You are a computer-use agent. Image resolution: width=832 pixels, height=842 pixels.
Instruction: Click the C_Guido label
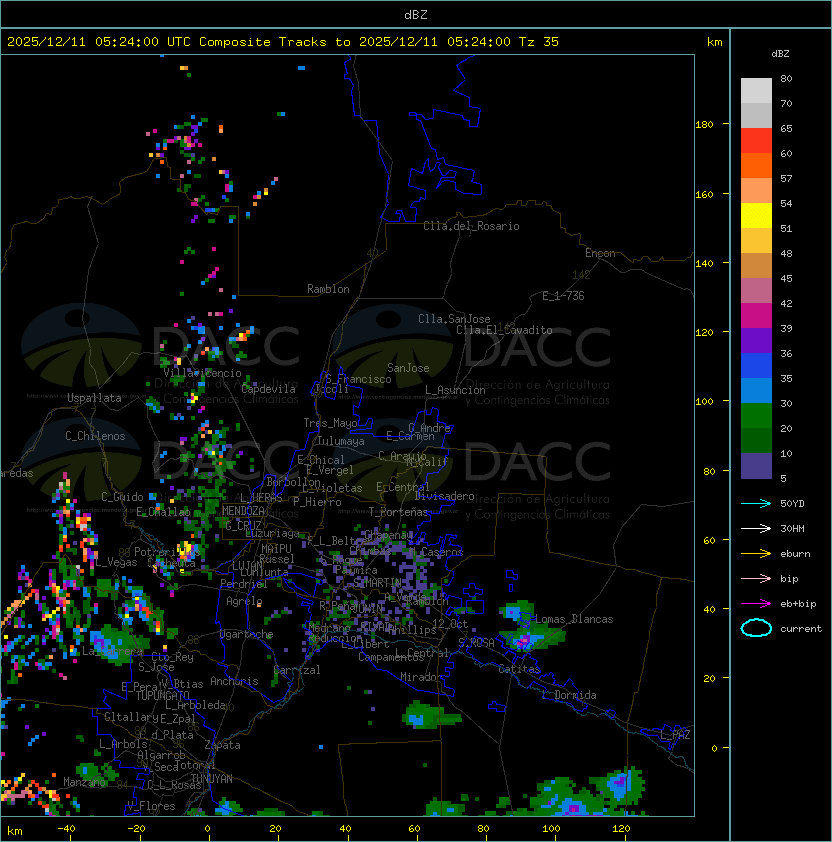tap(122, 497)
